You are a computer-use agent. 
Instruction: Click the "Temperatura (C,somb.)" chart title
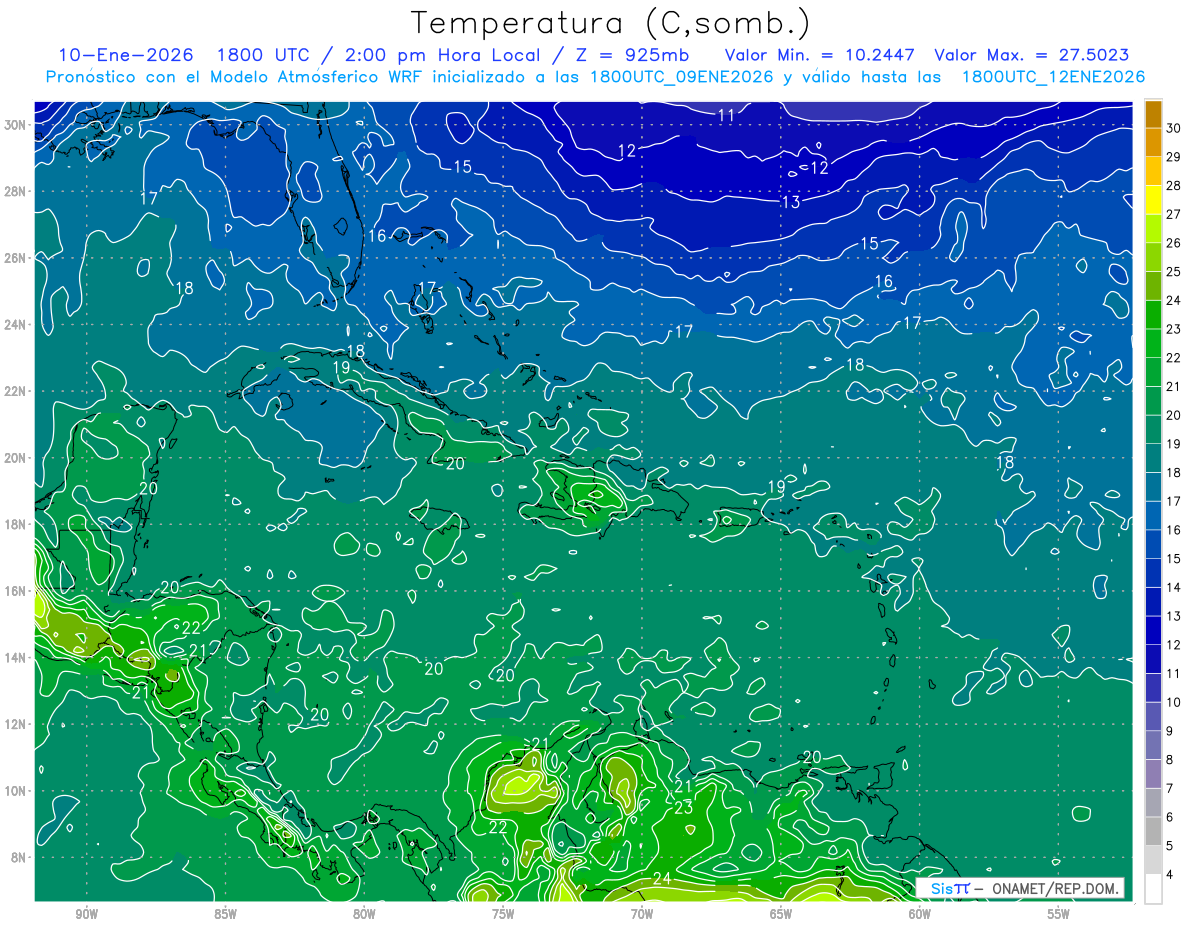click(x=611, y=22)
